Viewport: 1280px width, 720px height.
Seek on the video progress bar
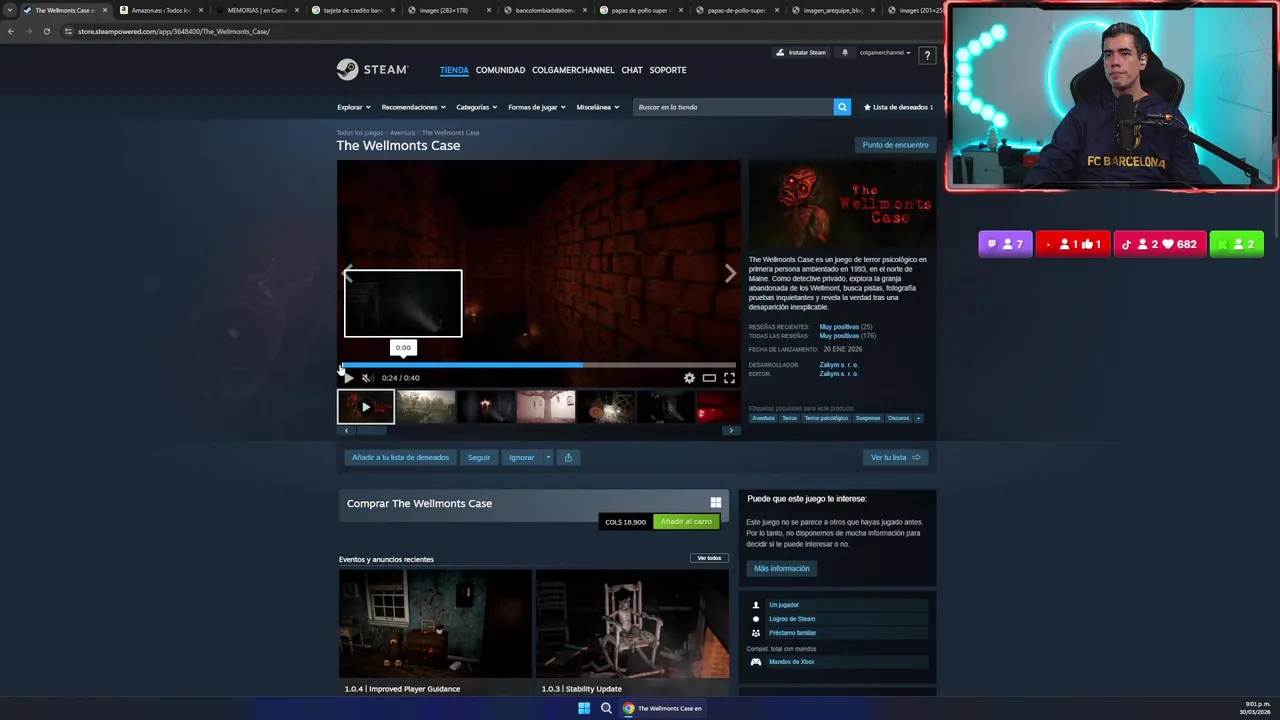(x=538, y=365)
